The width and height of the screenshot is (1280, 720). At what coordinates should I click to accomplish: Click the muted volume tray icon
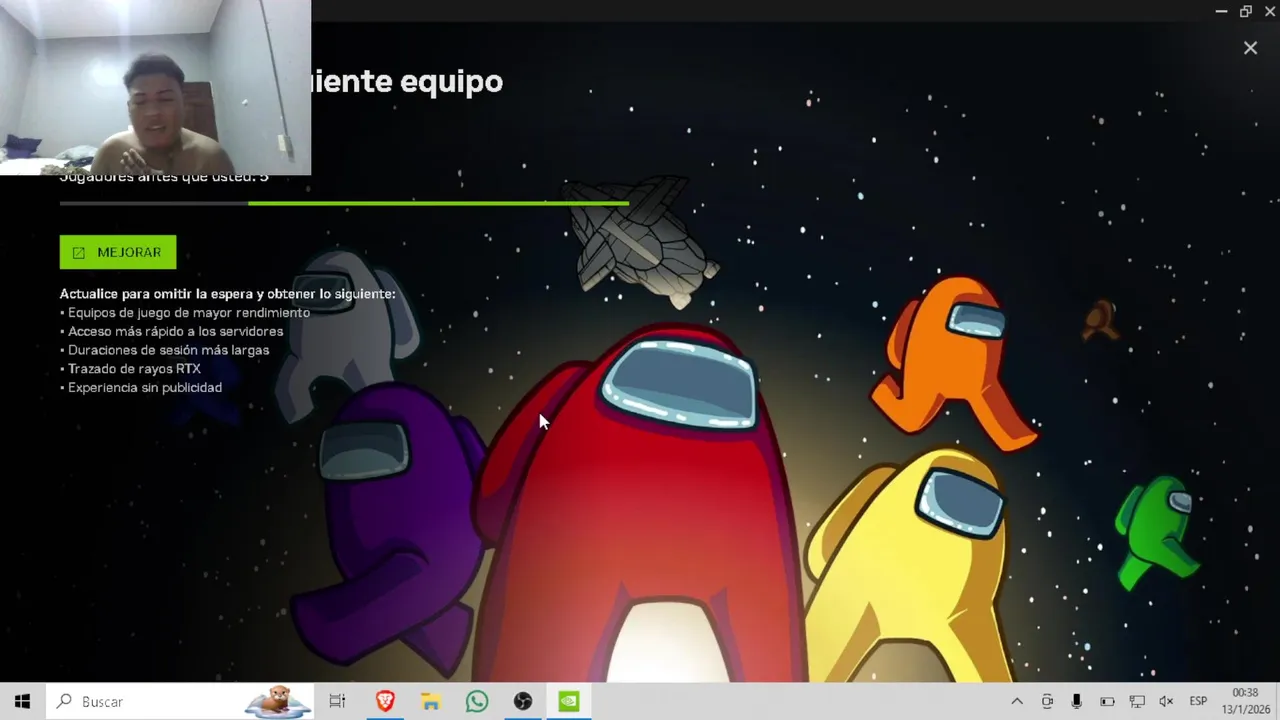pyautogui.click(x=1166, y=701)
